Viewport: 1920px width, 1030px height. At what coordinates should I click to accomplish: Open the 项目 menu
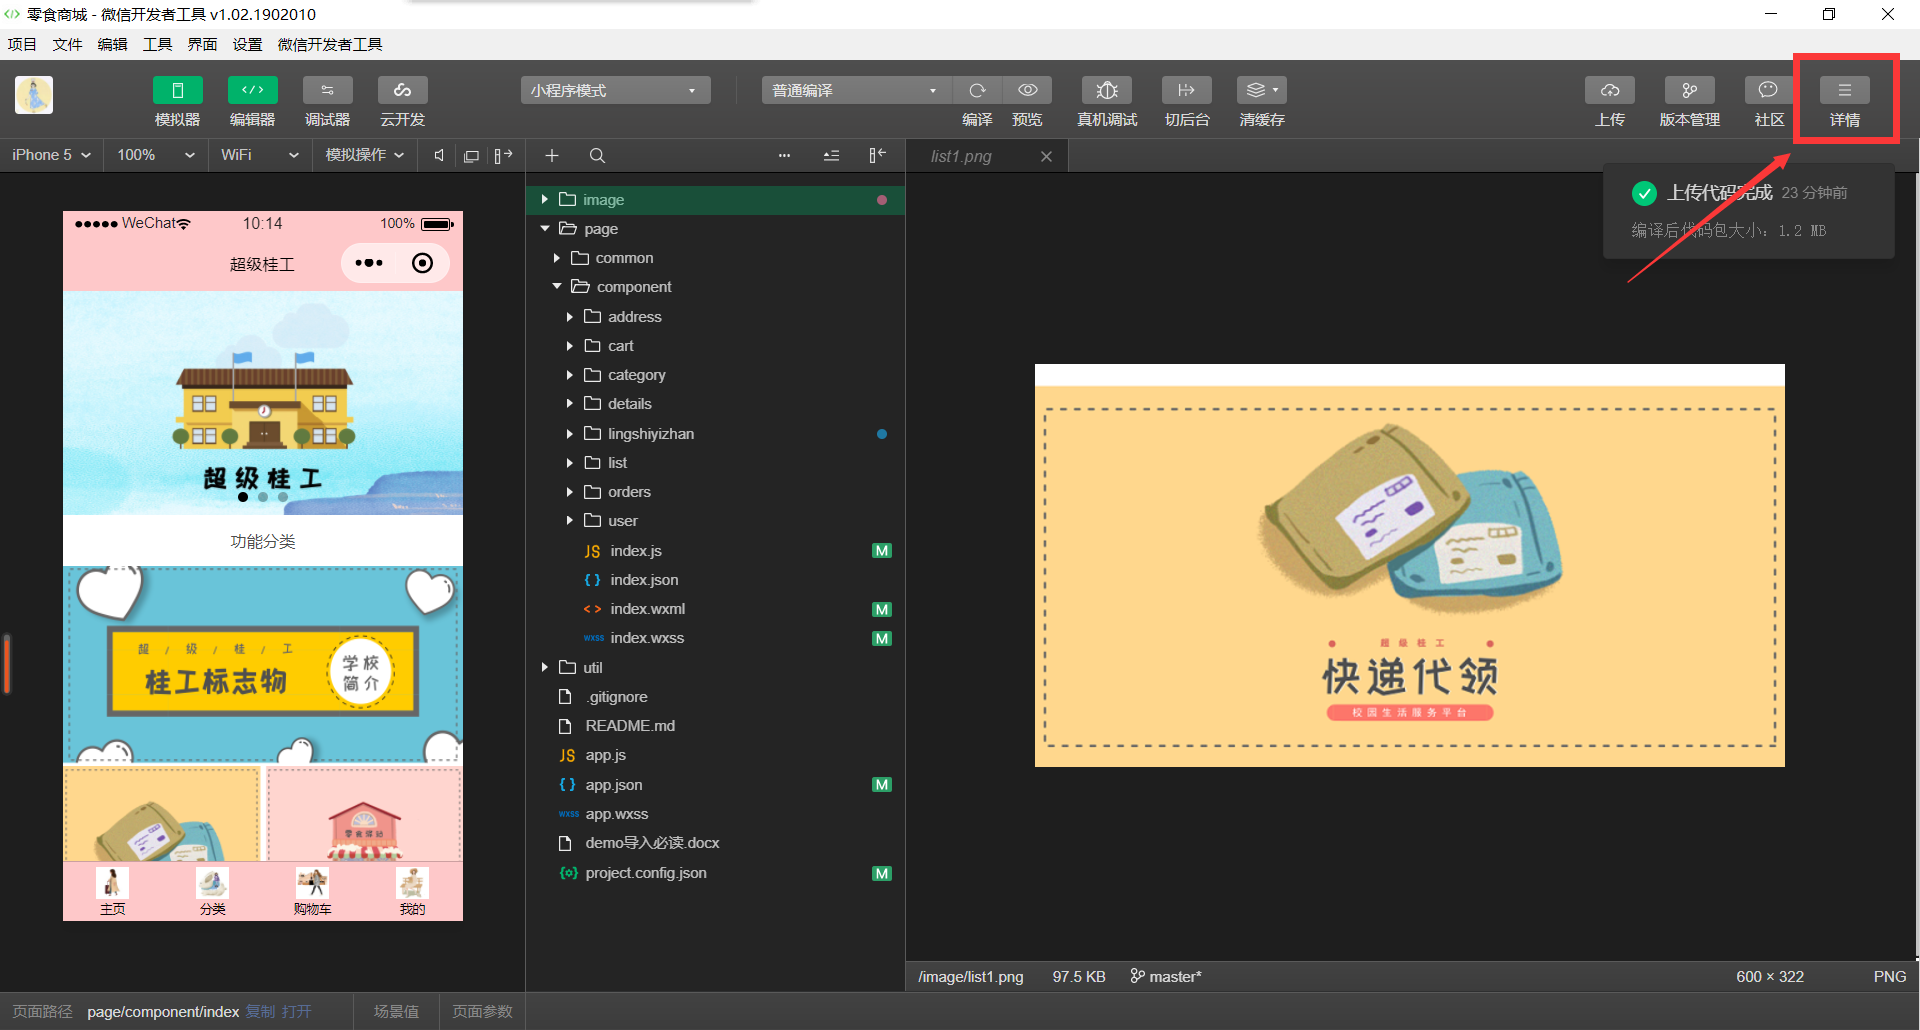tap(22, 44)
